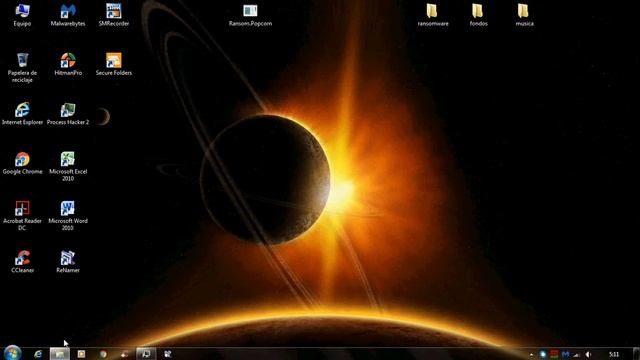
Task: Open the Windows Start menu
Action: pos(12,353)
